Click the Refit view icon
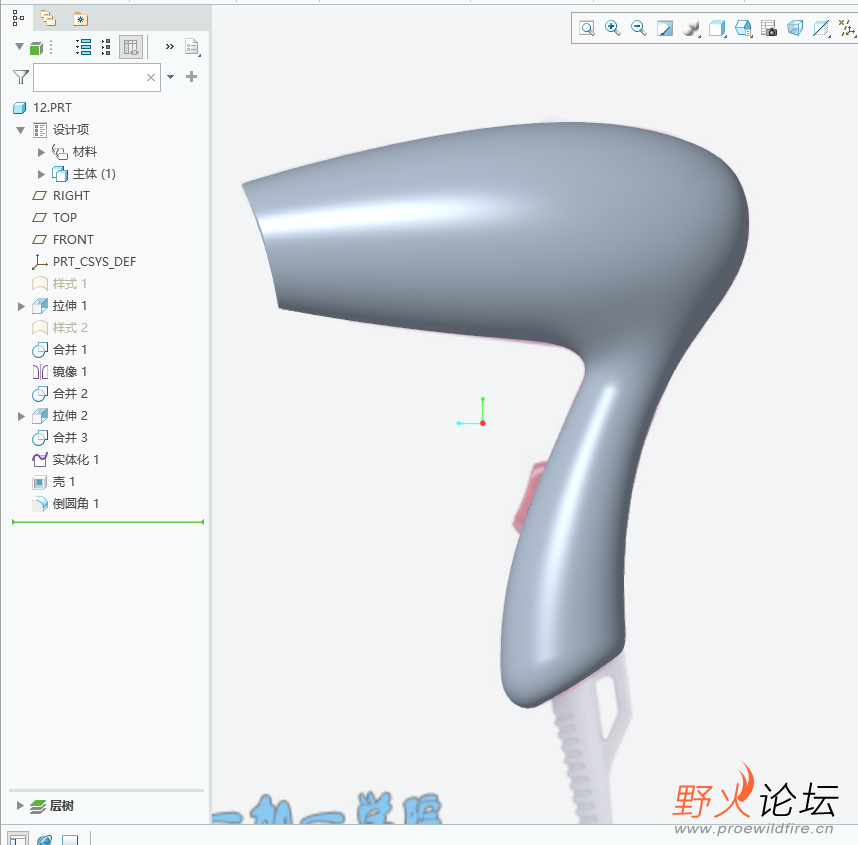Screen dimensions: 858x845 (x=587, y=28)
